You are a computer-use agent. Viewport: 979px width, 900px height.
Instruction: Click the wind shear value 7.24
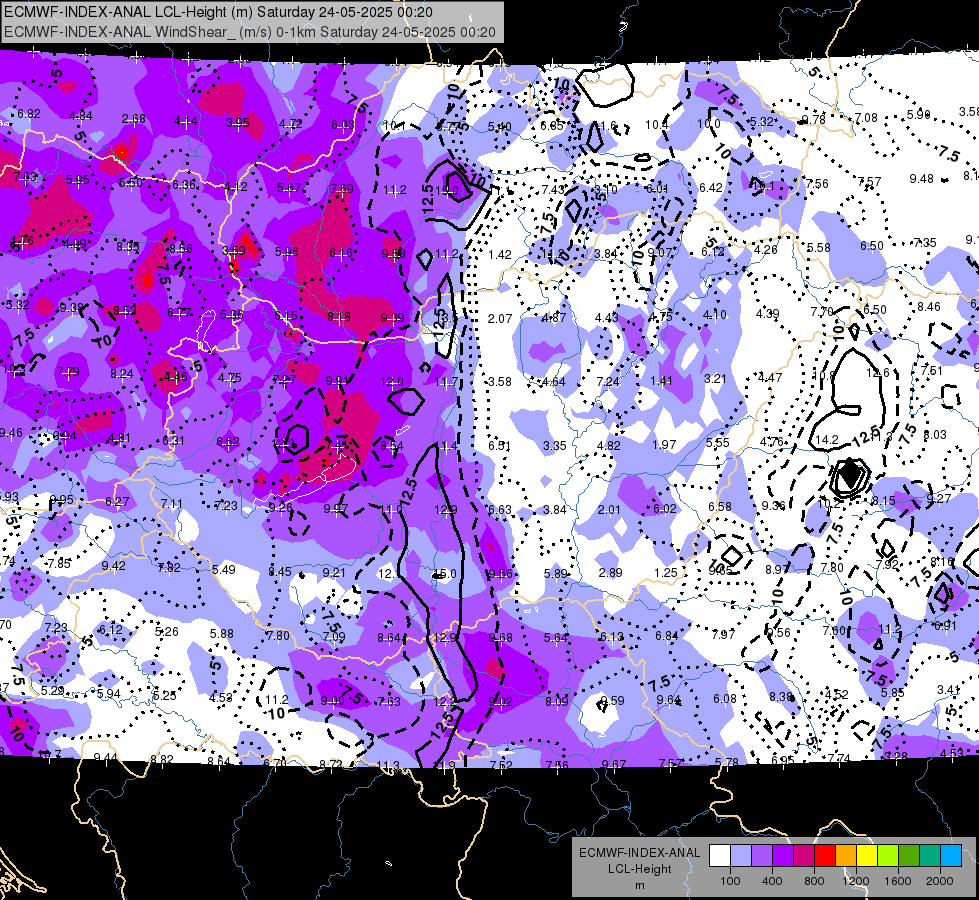point(608,382)
